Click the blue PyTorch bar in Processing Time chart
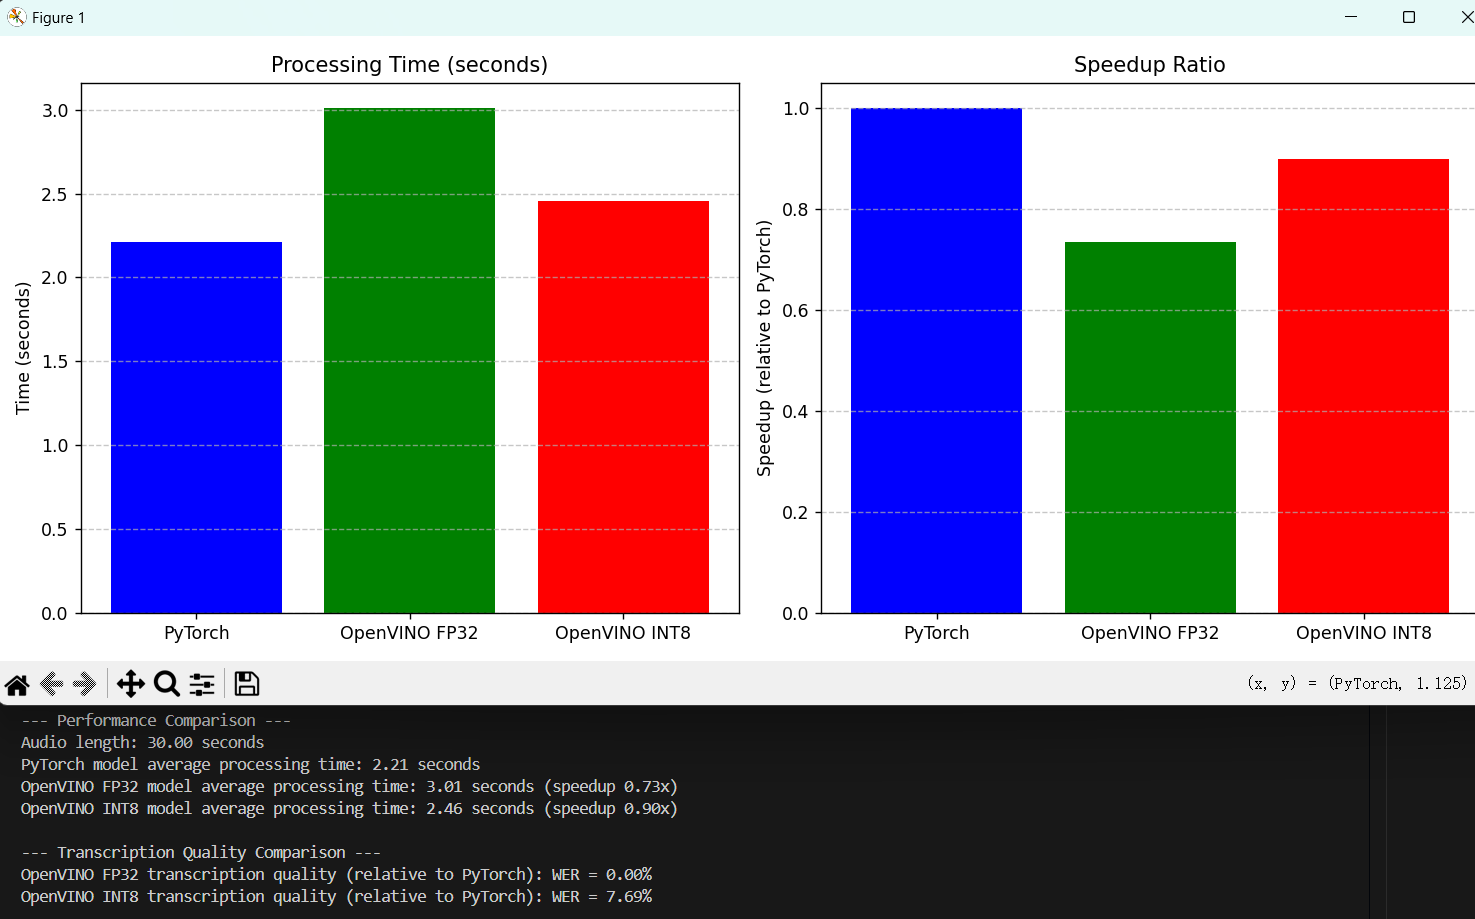Viewport: 1475px width, 919px height. (x=196, y=428)
